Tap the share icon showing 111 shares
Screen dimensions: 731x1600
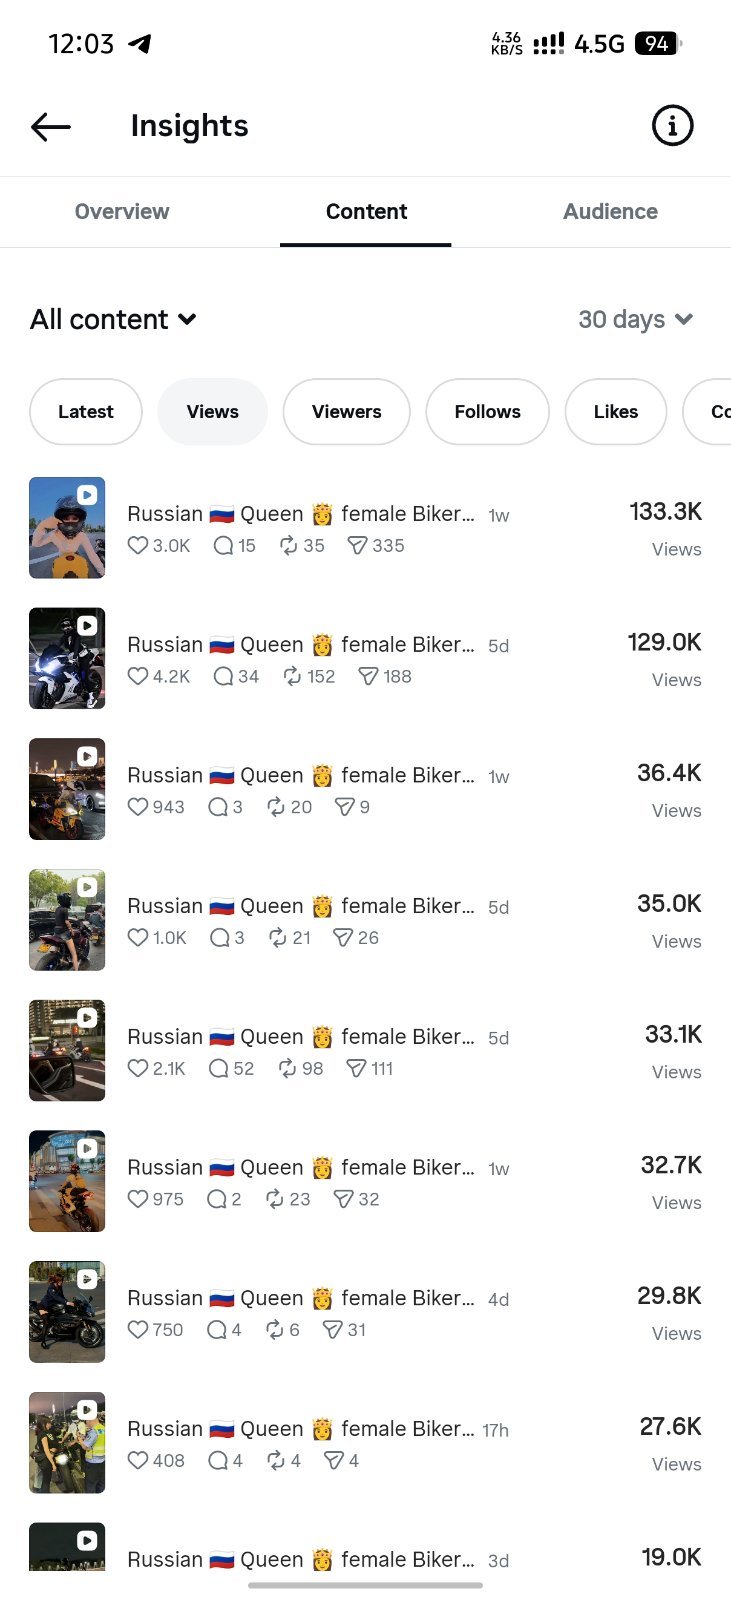click(356, 1069)
